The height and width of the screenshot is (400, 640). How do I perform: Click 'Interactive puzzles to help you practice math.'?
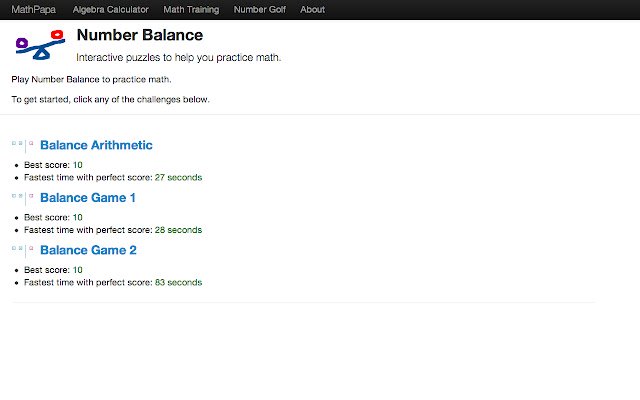click(x=178, y=58)
